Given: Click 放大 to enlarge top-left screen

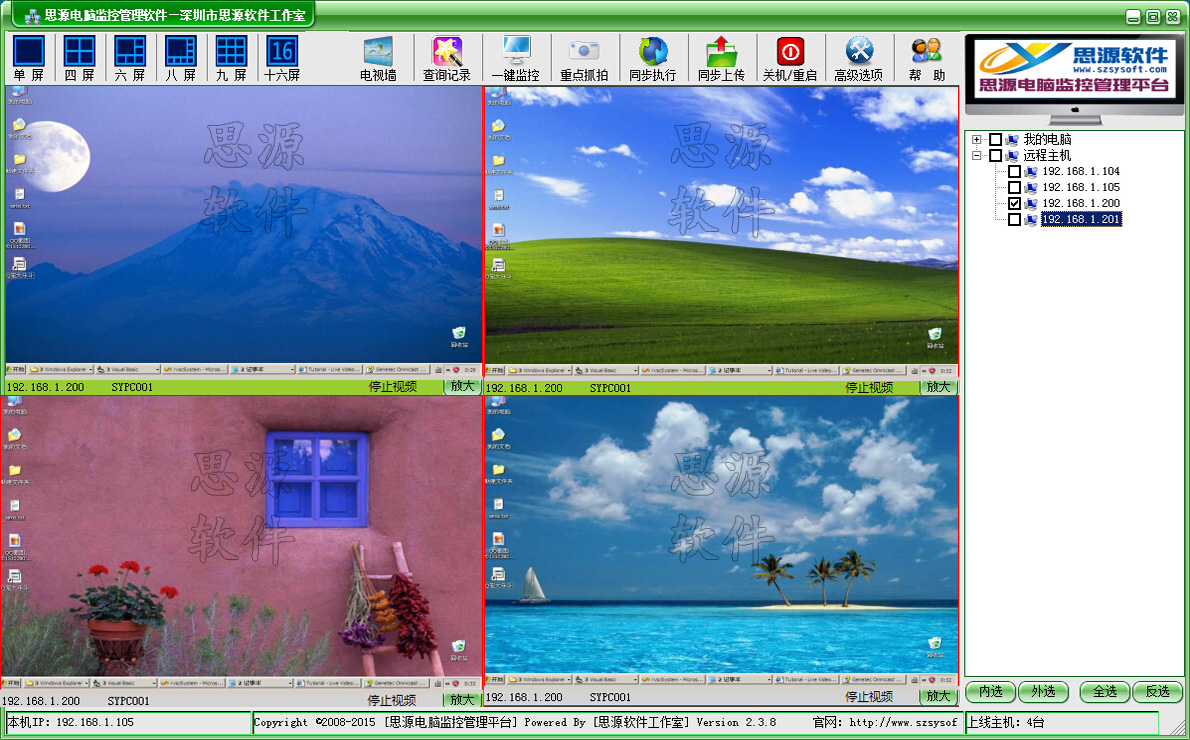Looking at the screenshot, I should coord(461,385).
